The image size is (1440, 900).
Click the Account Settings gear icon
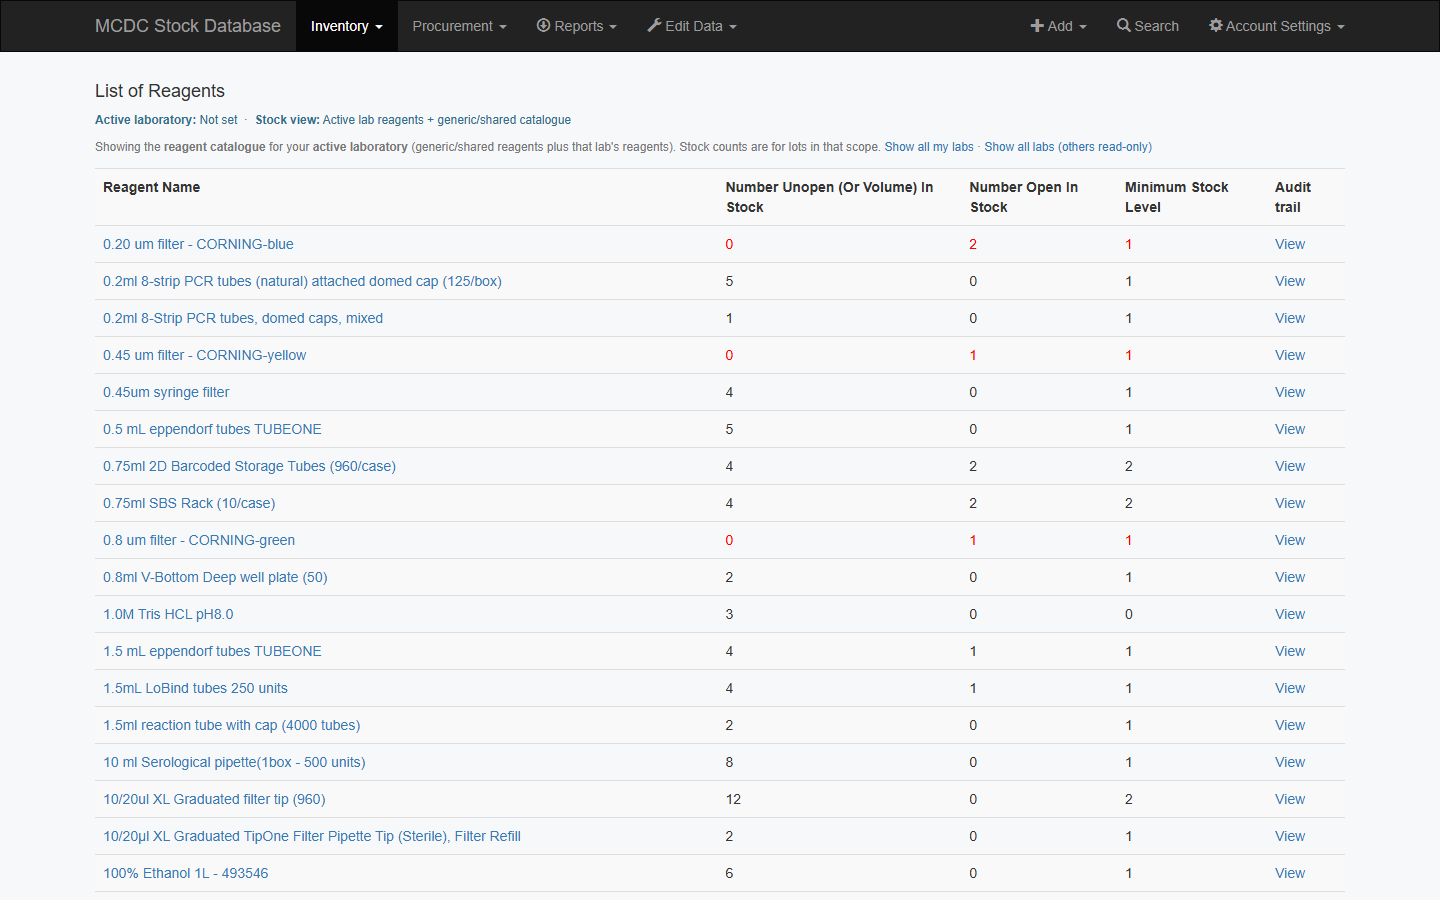(1216, 25)
